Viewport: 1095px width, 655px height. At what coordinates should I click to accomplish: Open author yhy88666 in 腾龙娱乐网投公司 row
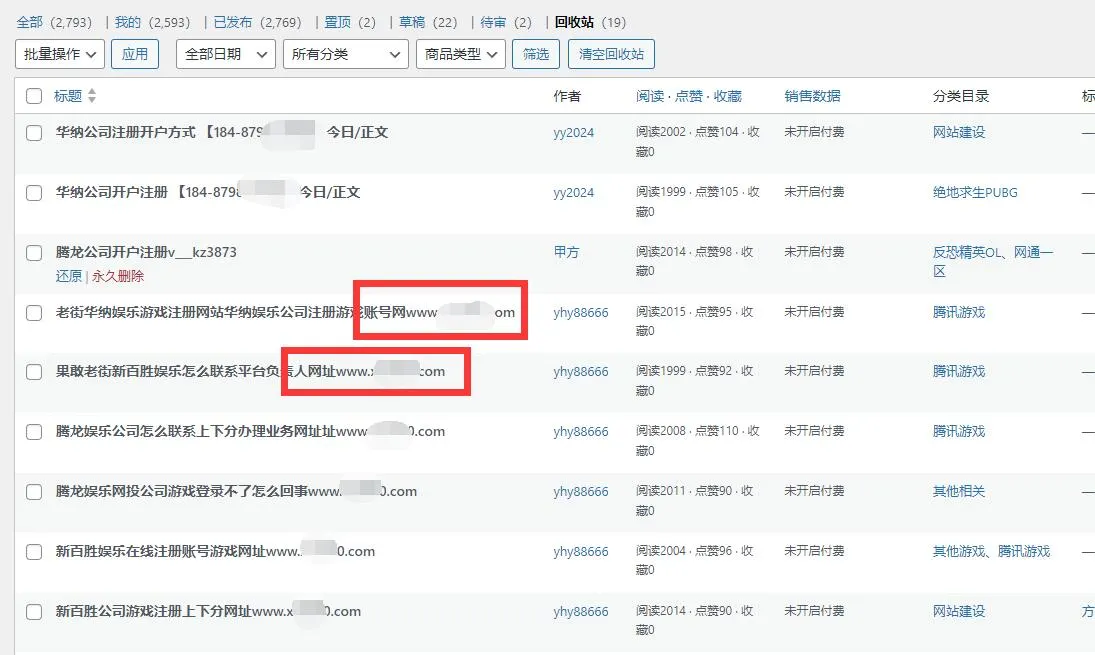coord(581,492)
